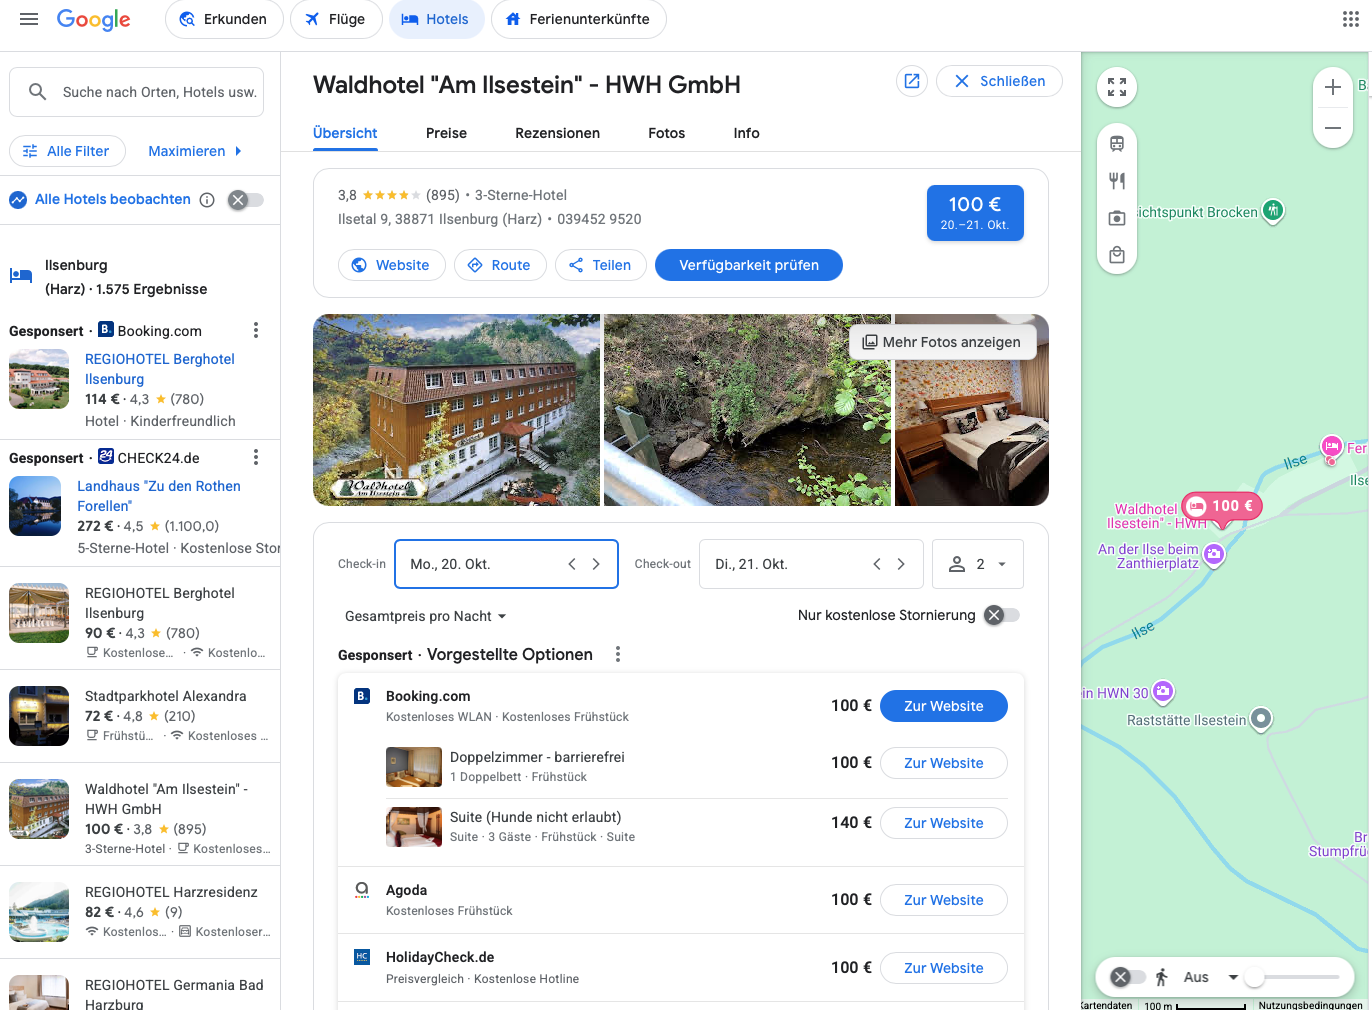
Task: Open the Gesamtpreis pro Nacht dropdown
Action: tap(424, 616)
